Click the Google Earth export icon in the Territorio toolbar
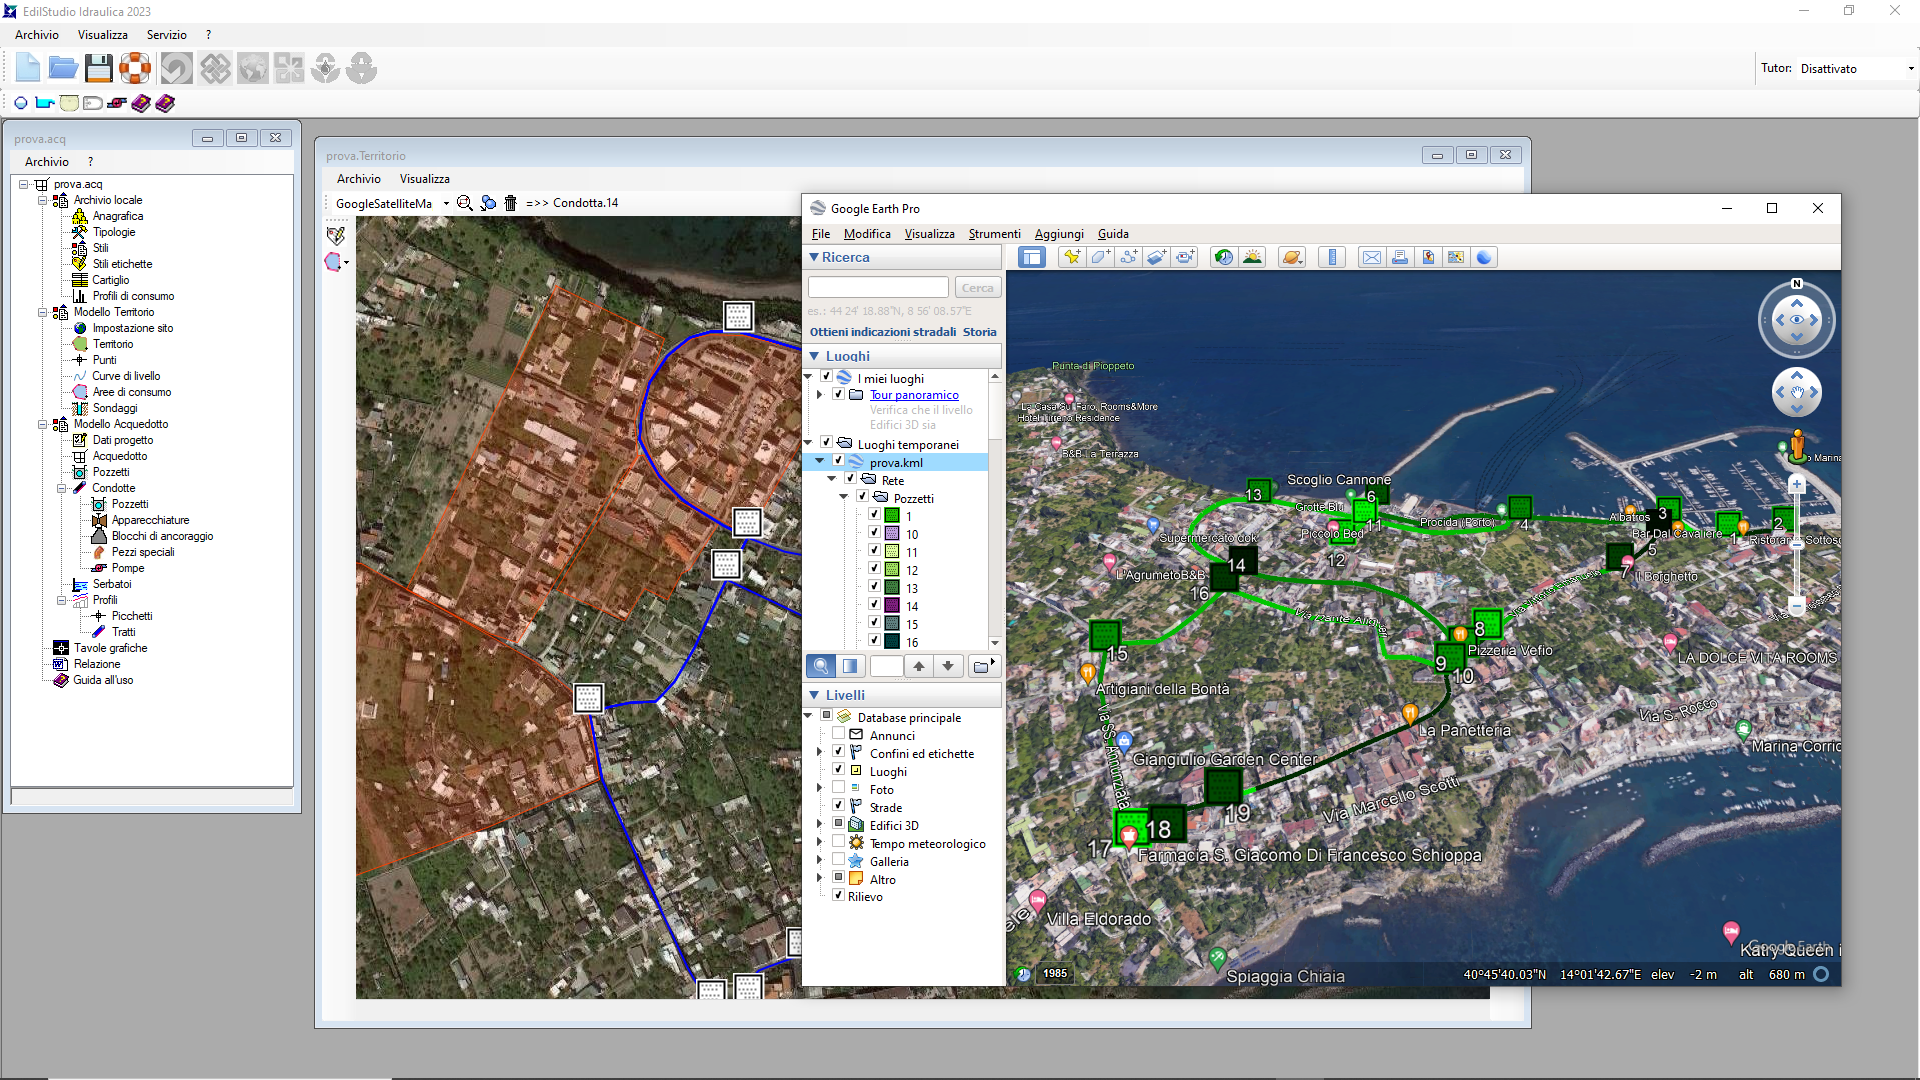The height and width of the screenshot is (1080, 1920). click(x=488, y=203)
